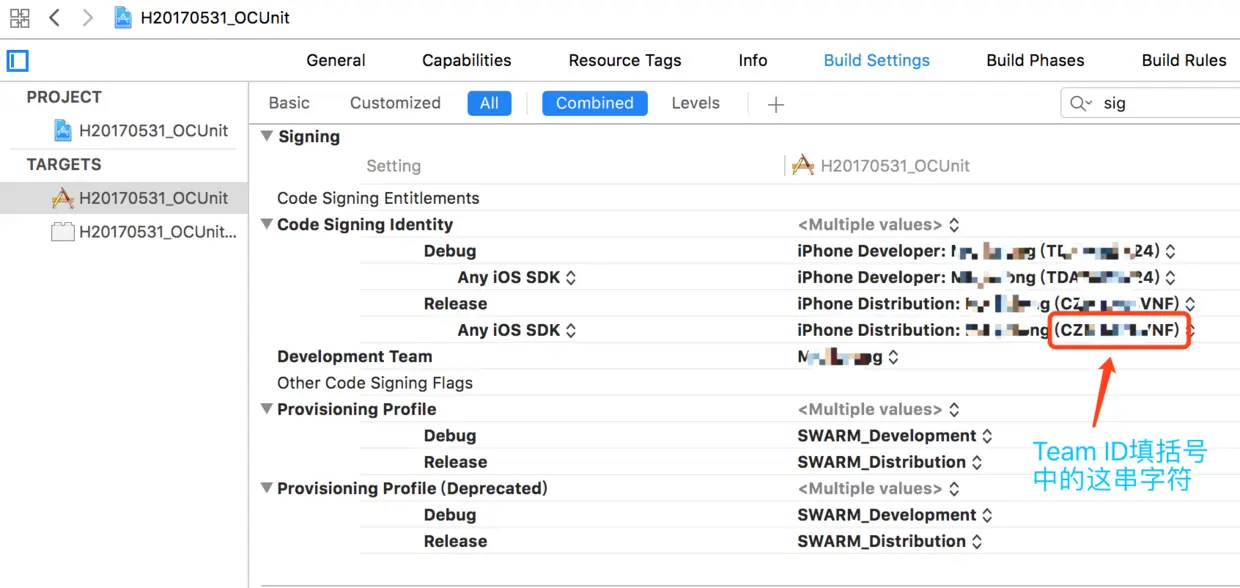The height and width of the screenshot is (588, 1240).
Task: Click the search magnifier icon
Action: point(1080,103)
